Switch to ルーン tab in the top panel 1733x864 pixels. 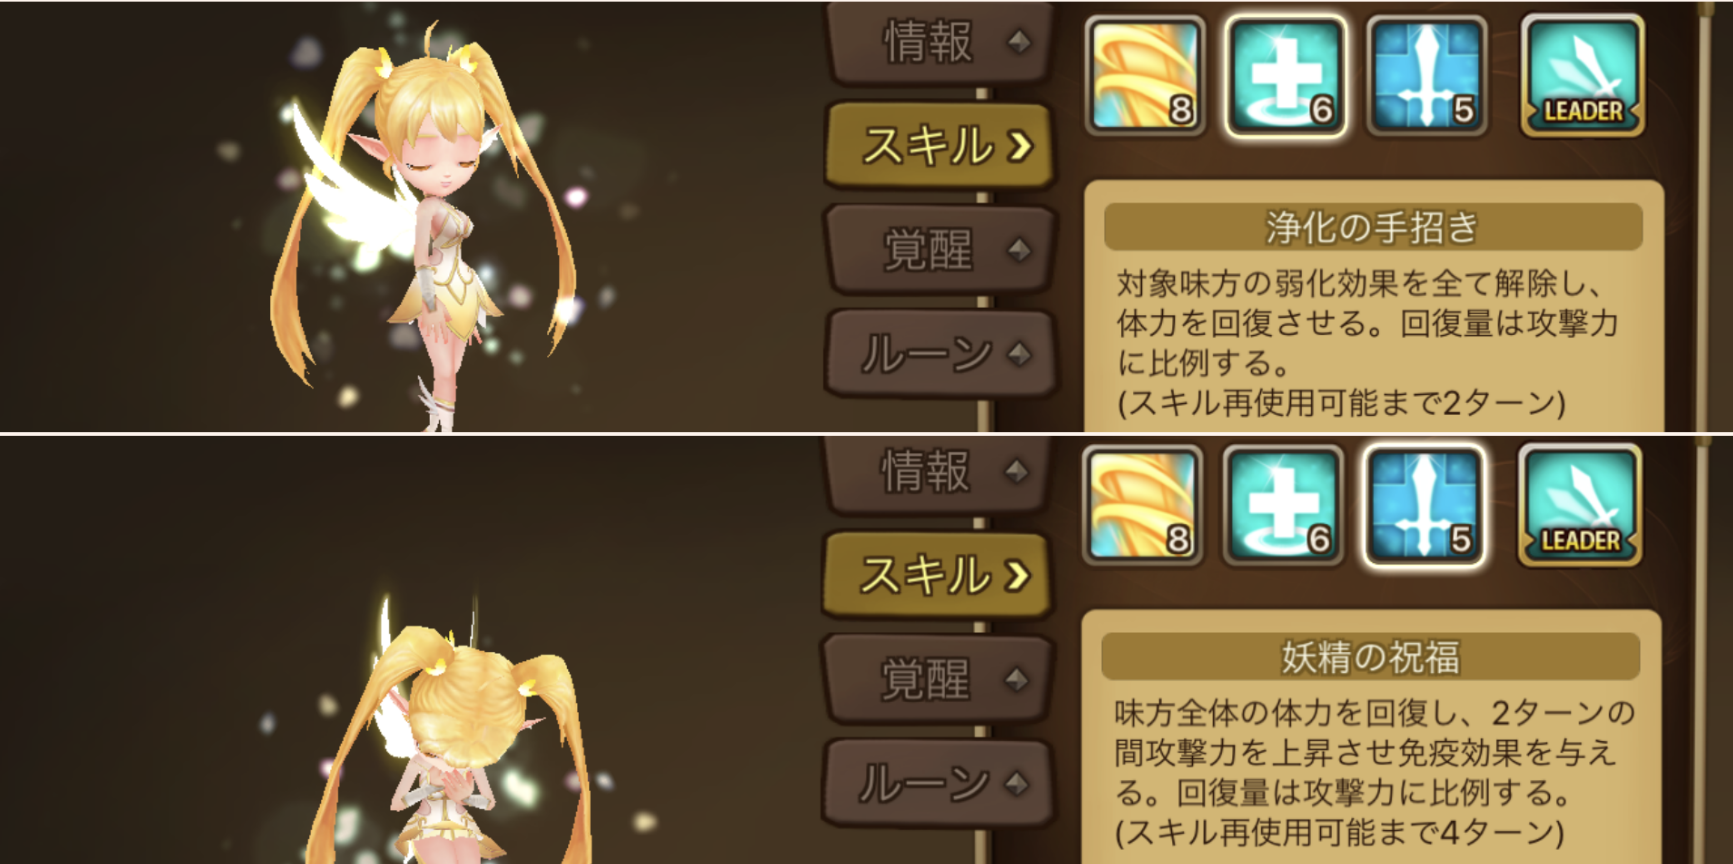(942, 354)
